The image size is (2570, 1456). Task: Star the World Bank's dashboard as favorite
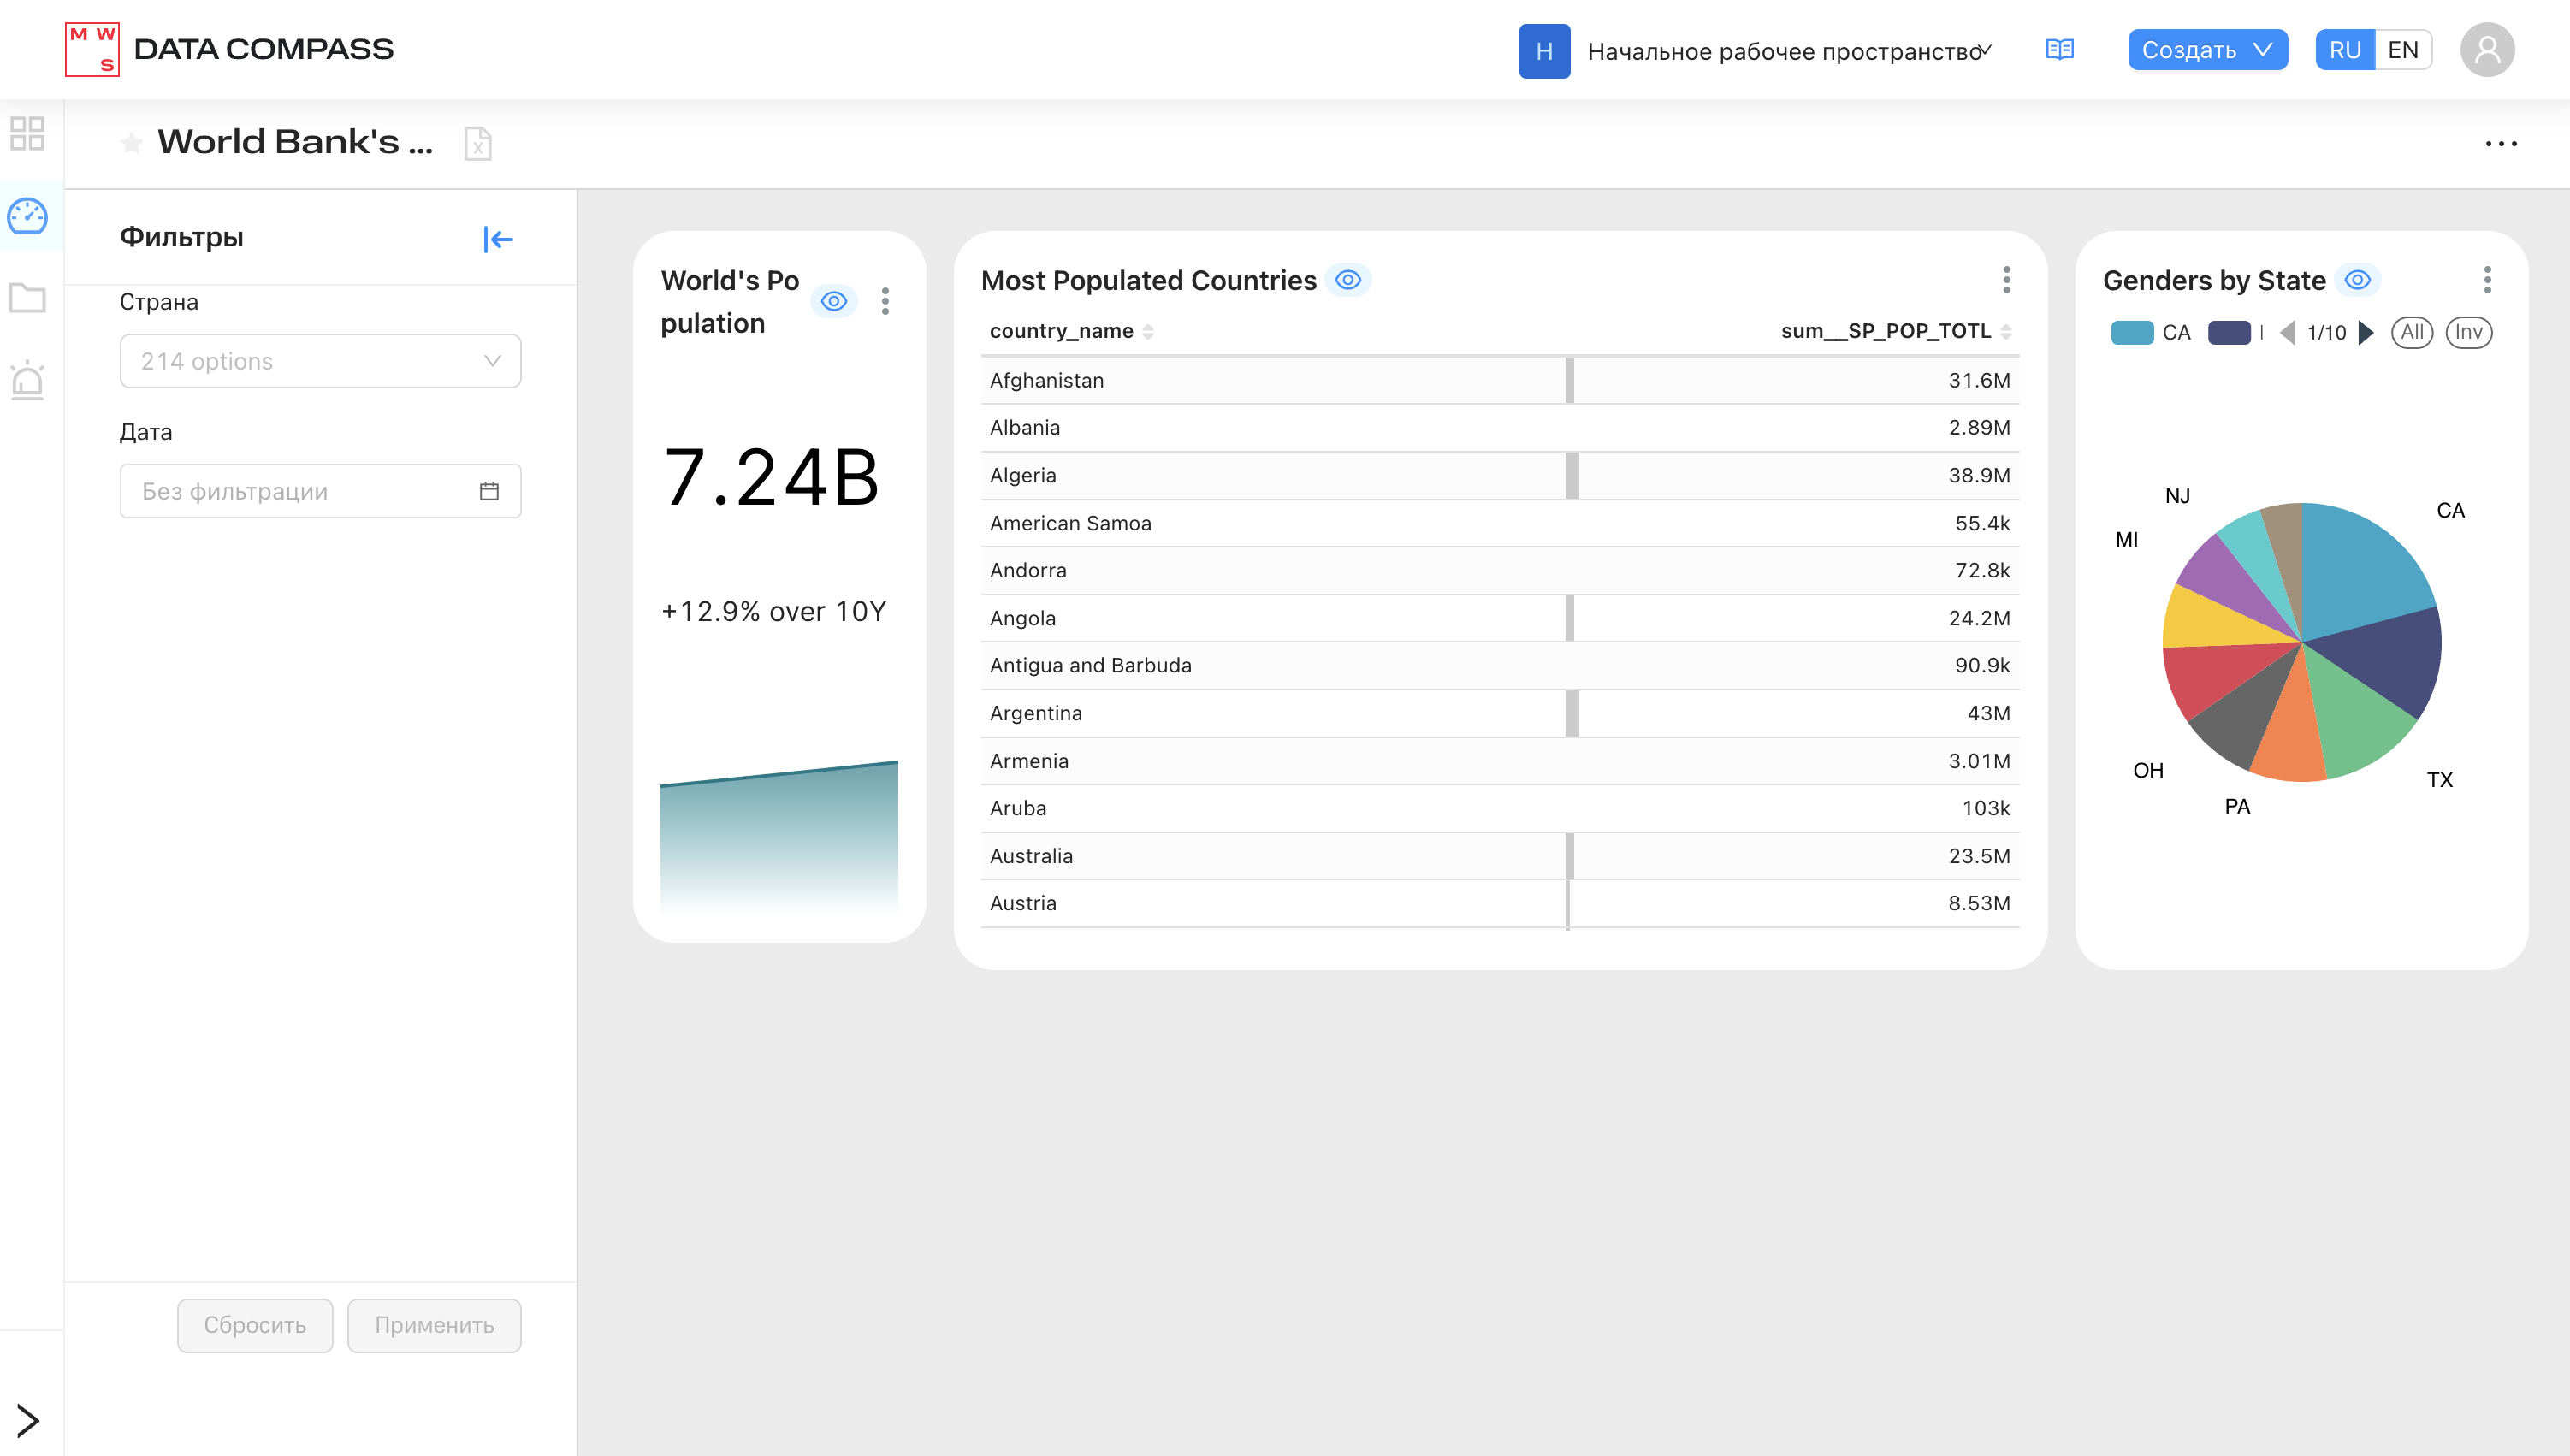pyautogui.click(x=131, y=143)
